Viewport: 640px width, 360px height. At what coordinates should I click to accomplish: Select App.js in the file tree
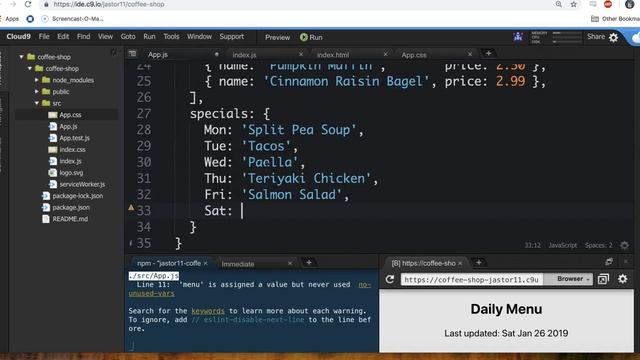tap(68, 127)
